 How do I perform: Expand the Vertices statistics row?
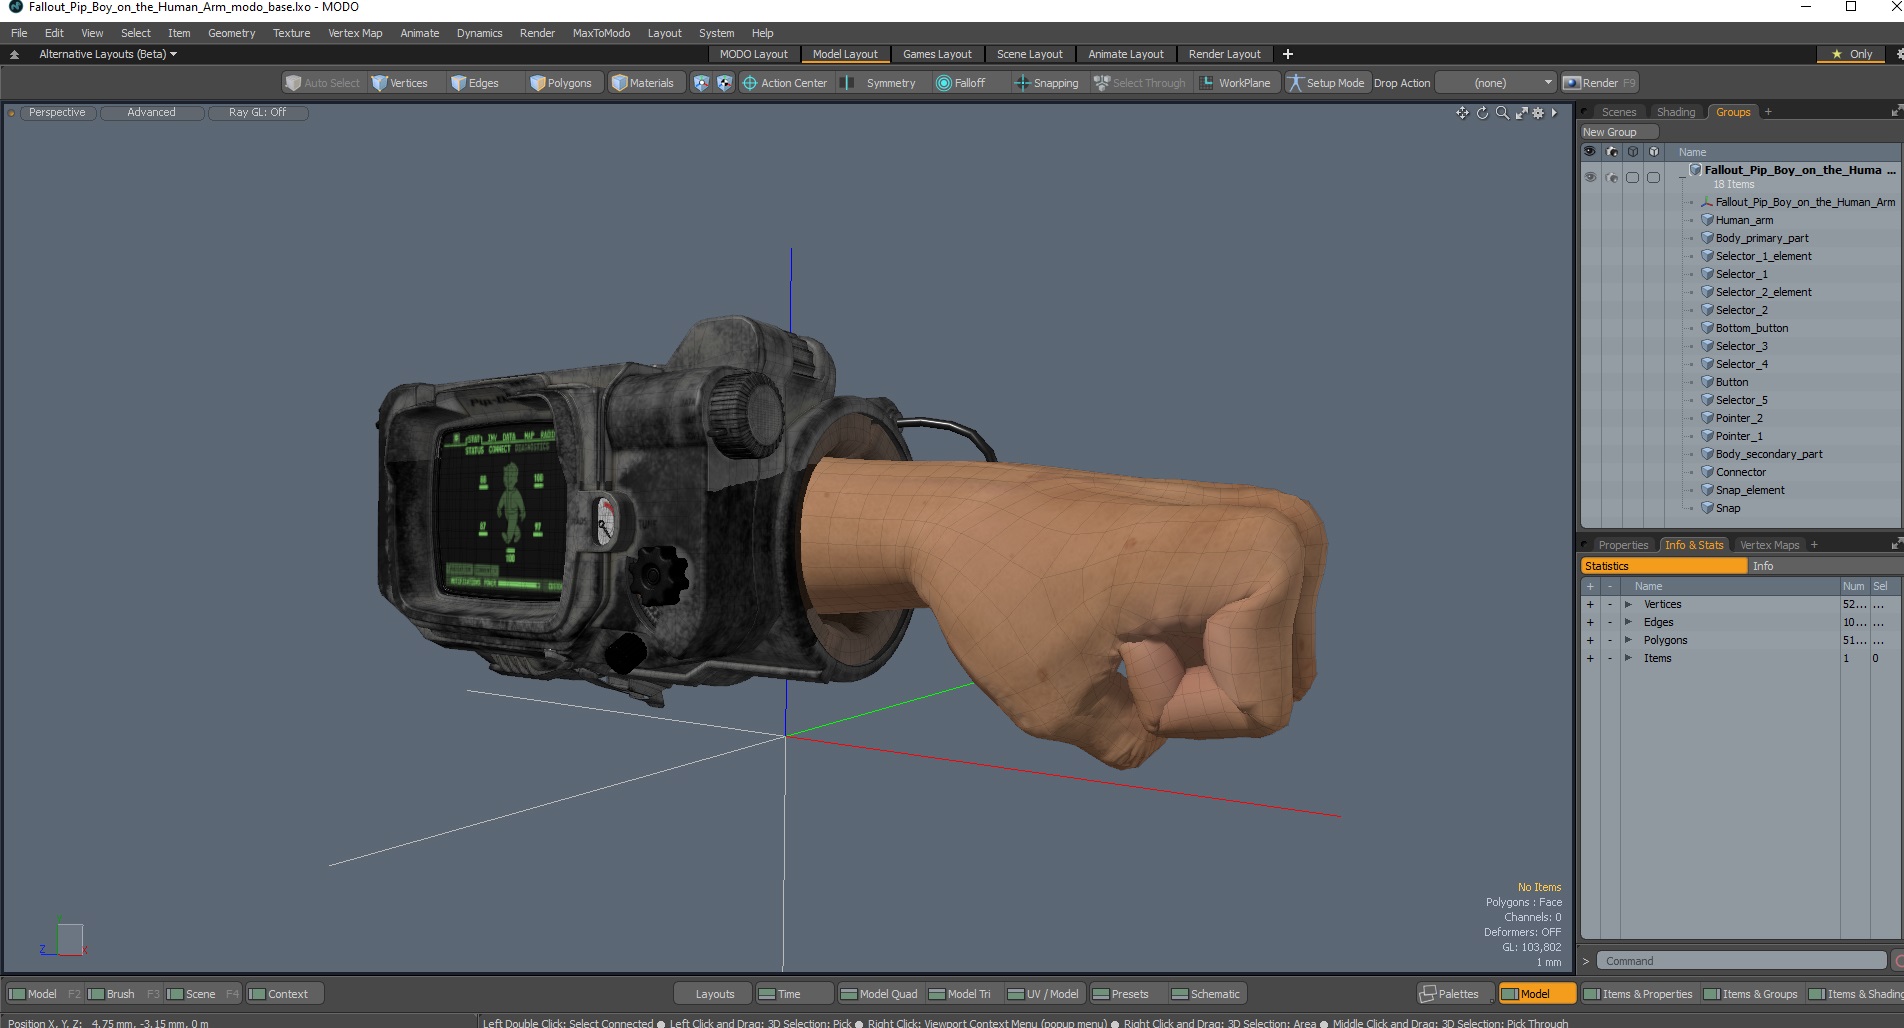[1628, 604]
